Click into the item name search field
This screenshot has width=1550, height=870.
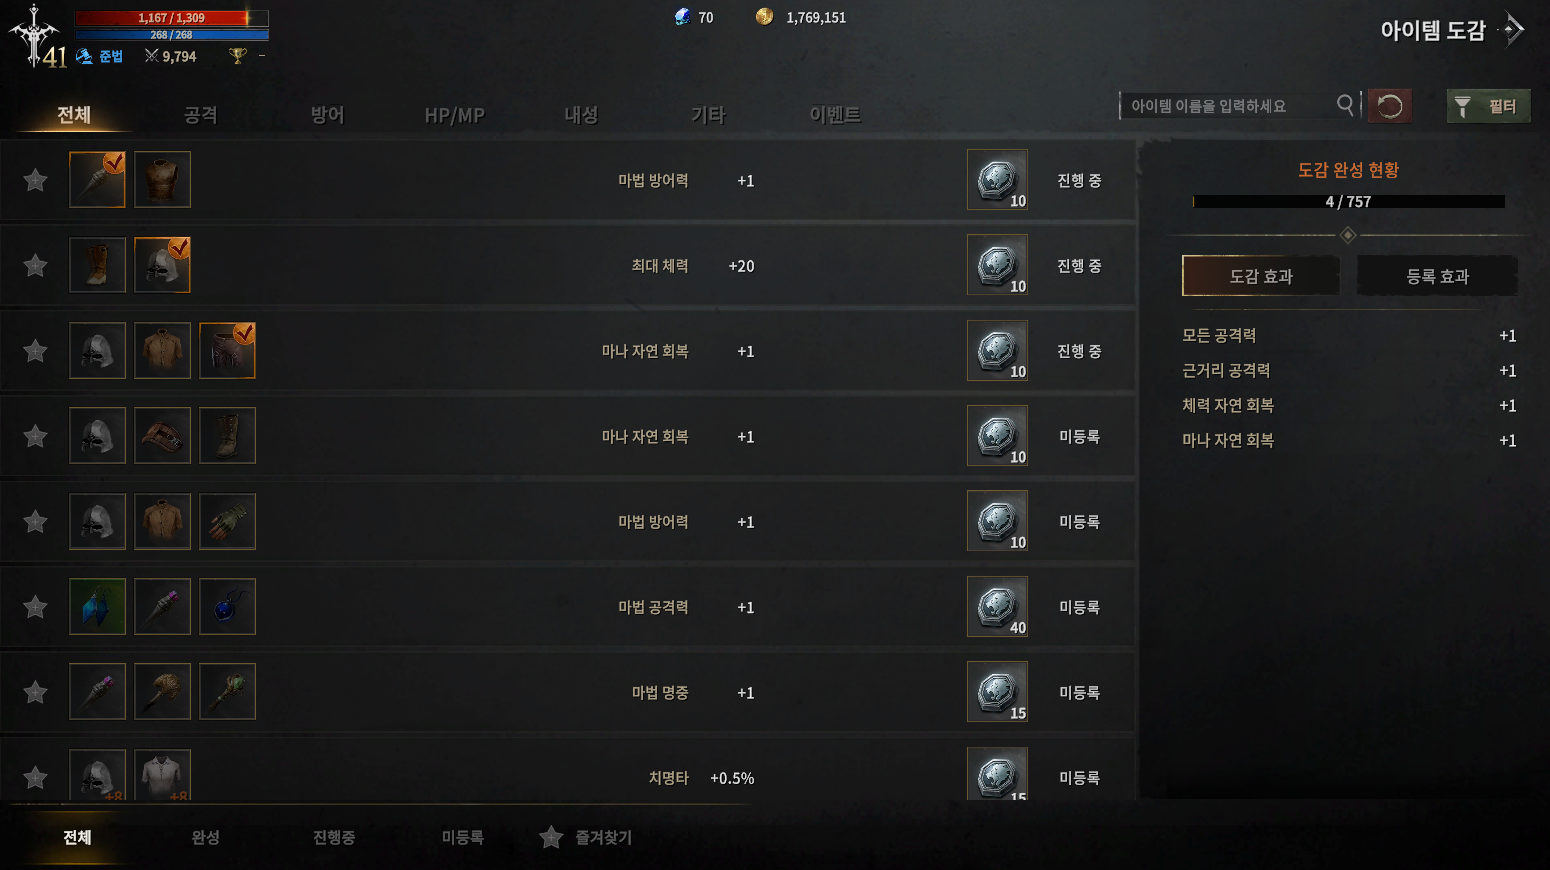point(1228,106)
